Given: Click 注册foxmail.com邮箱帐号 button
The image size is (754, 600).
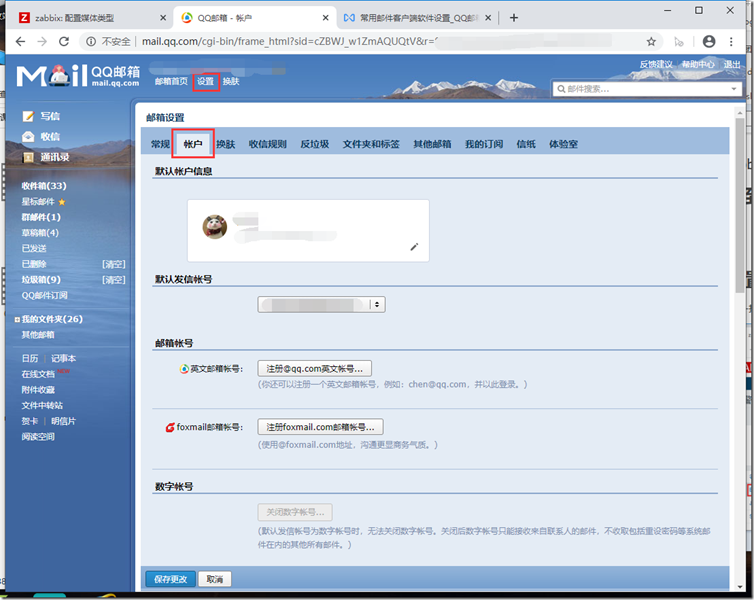Looking at the screenshot, I should click(x=320, y=427).
